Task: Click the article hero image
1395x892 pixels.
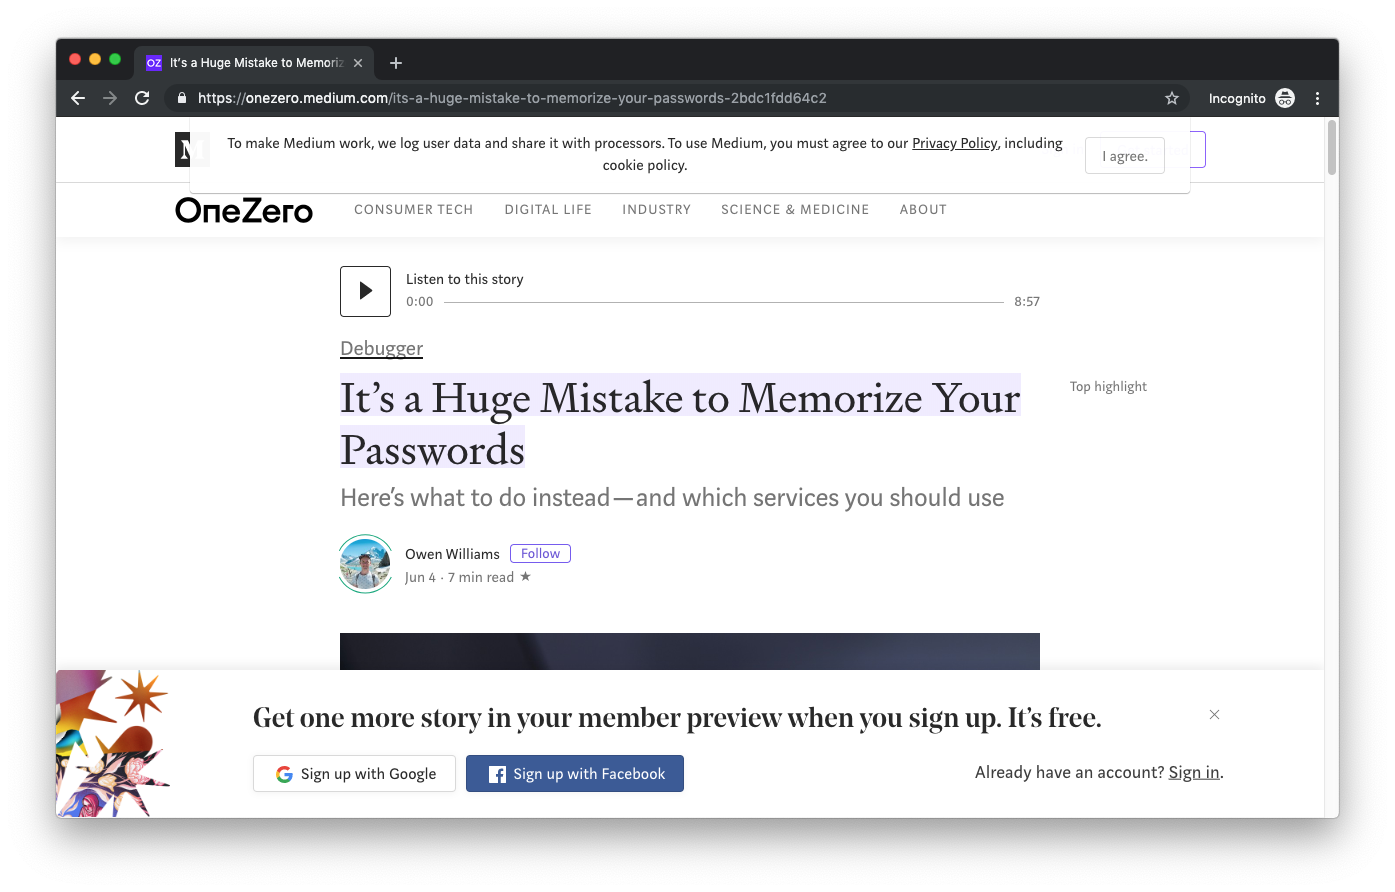Action: point(690,652)
